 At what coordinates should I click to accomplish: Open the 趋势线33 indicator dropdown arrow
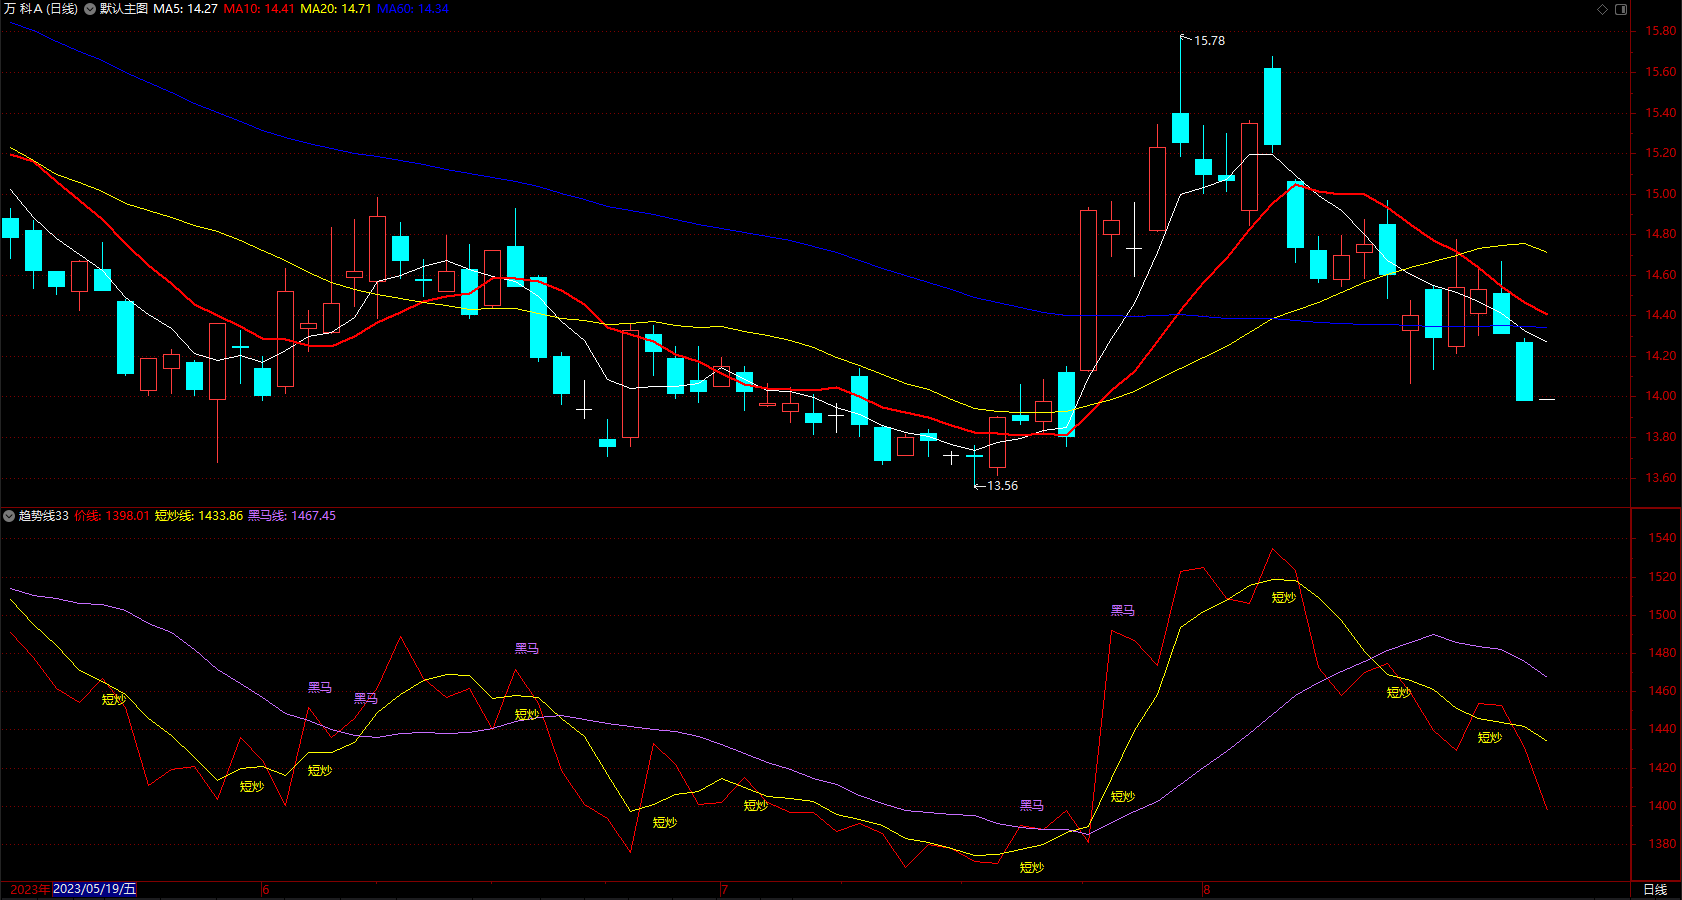(x=9, y=516)
